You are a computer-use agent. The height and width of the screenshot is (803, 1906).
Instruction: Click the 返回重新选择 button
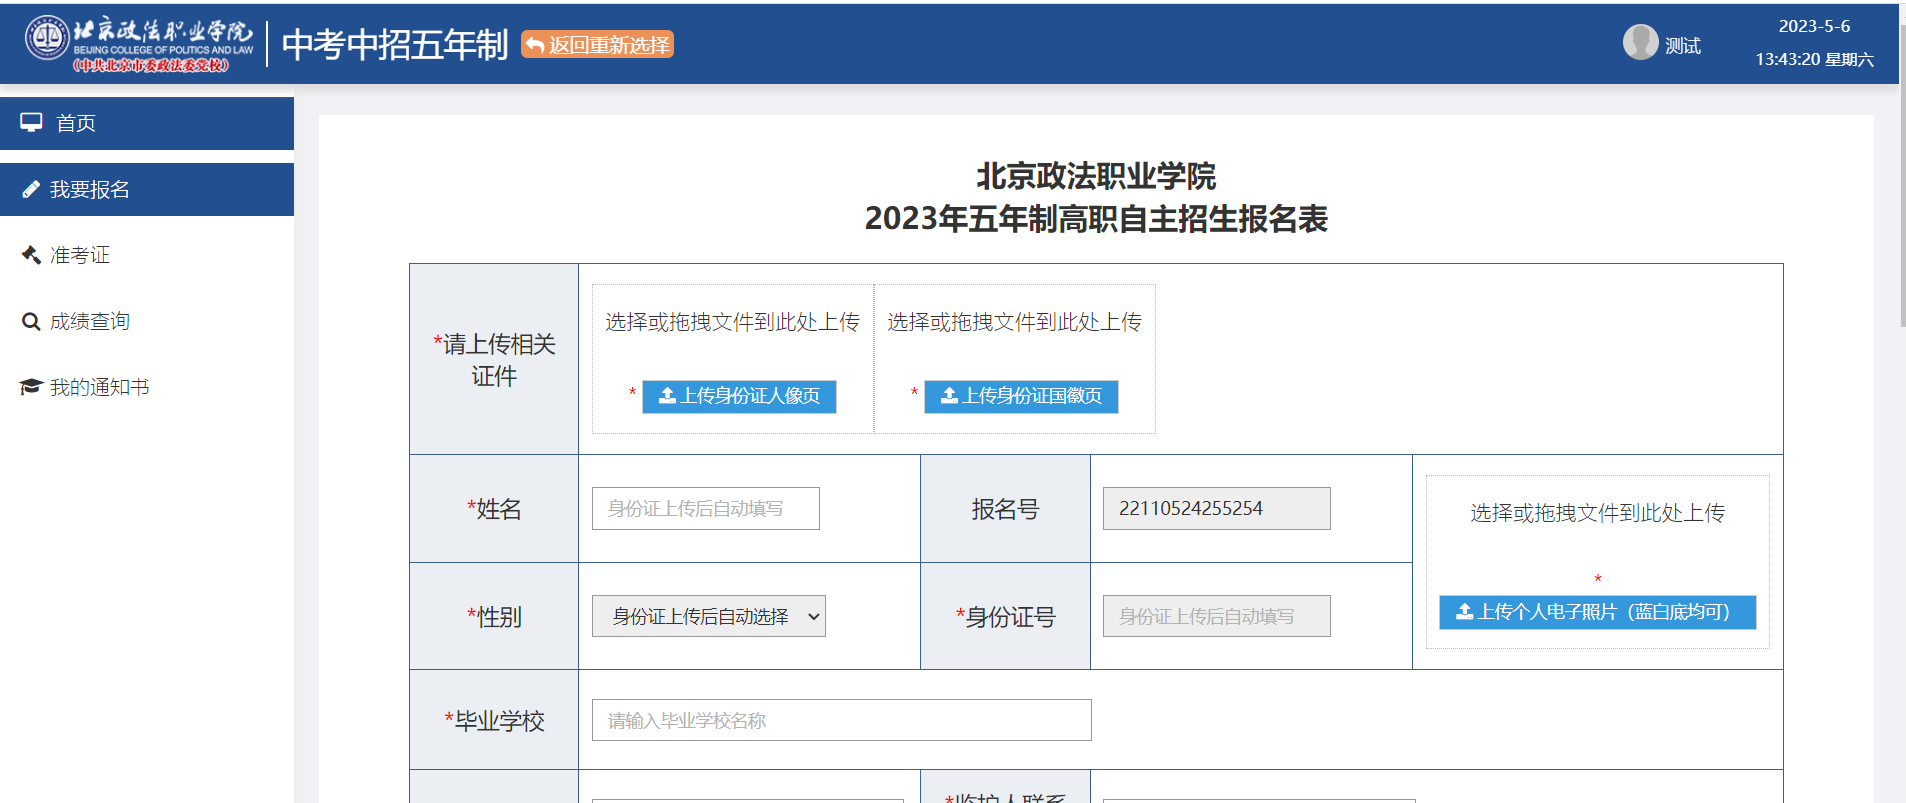coord(597,45)
